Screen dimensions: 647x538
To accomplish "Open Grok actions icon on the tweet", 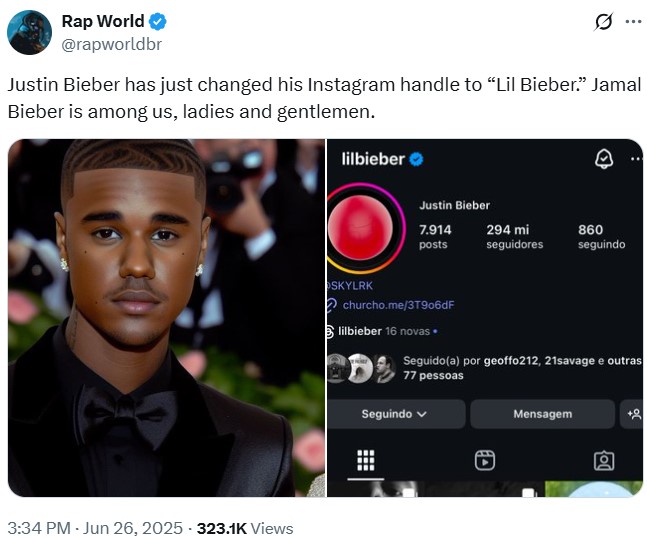I will pyautogui.click(x=603, y=22).
